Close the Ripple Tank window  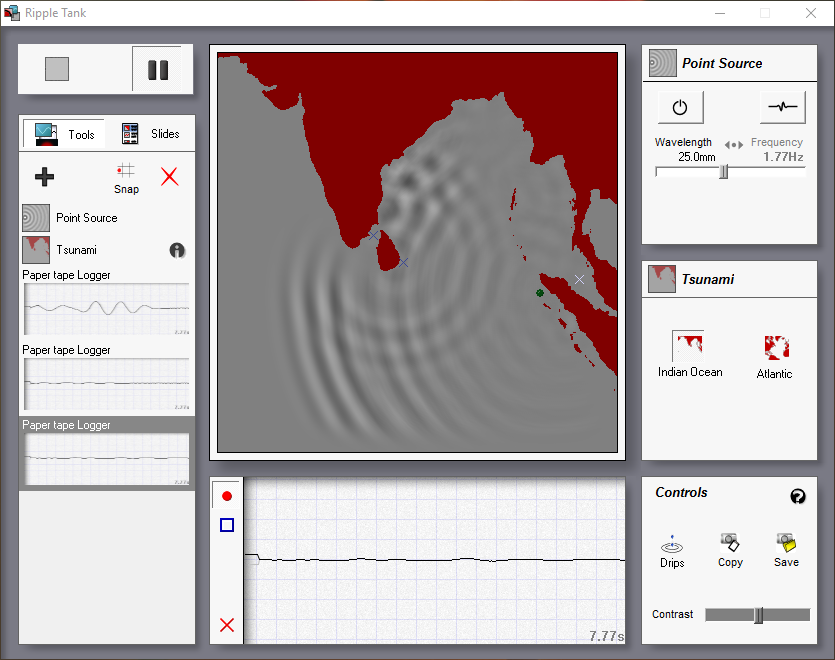[x=811, y=13]
